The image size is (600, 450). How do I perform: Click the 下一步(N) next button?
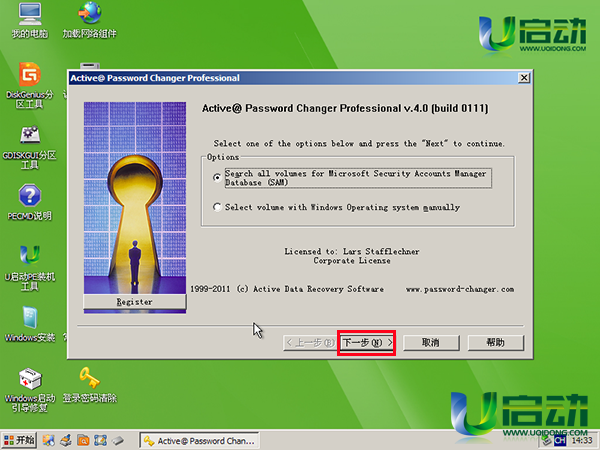click(x=367, y=342)
